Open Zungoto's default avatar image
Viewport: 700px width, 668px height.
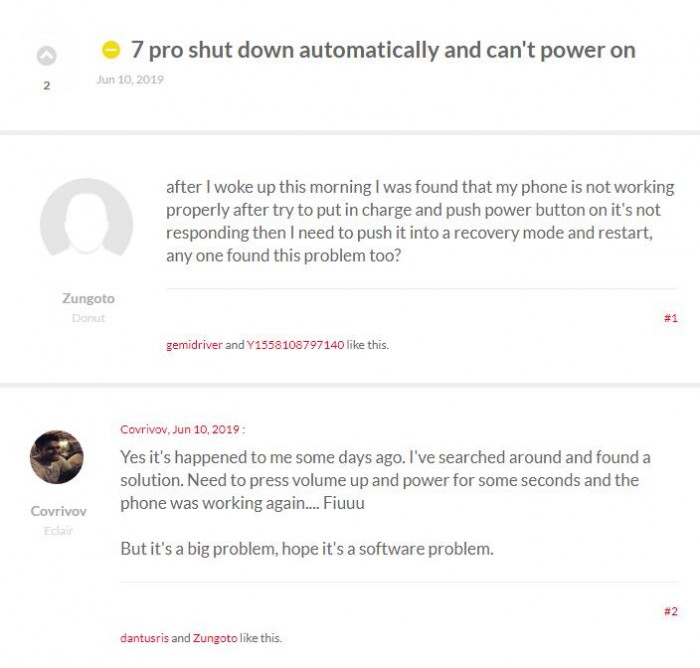point(87,226)
